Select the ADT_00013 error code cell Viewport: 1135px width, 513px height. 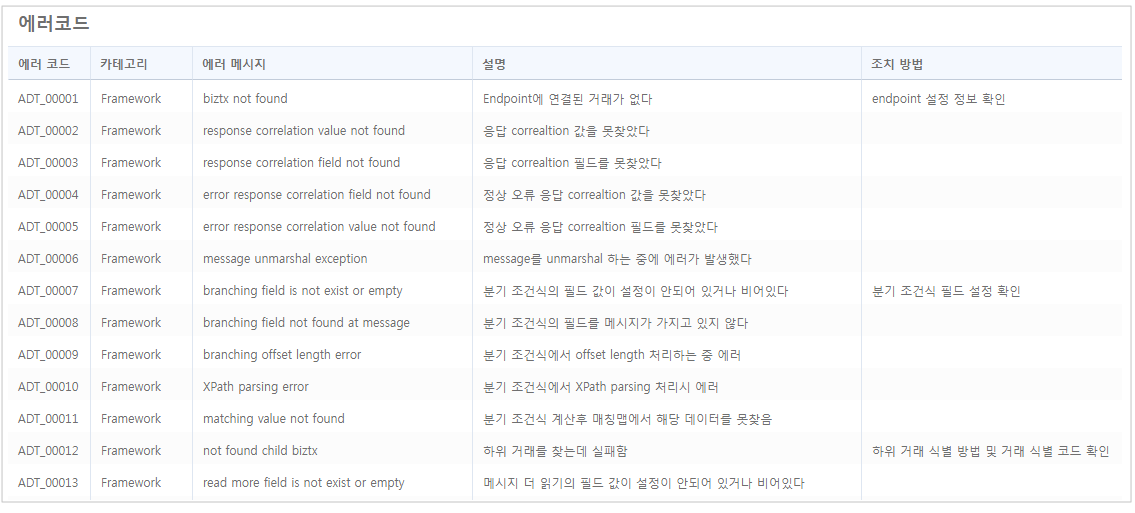pos(48,483)
